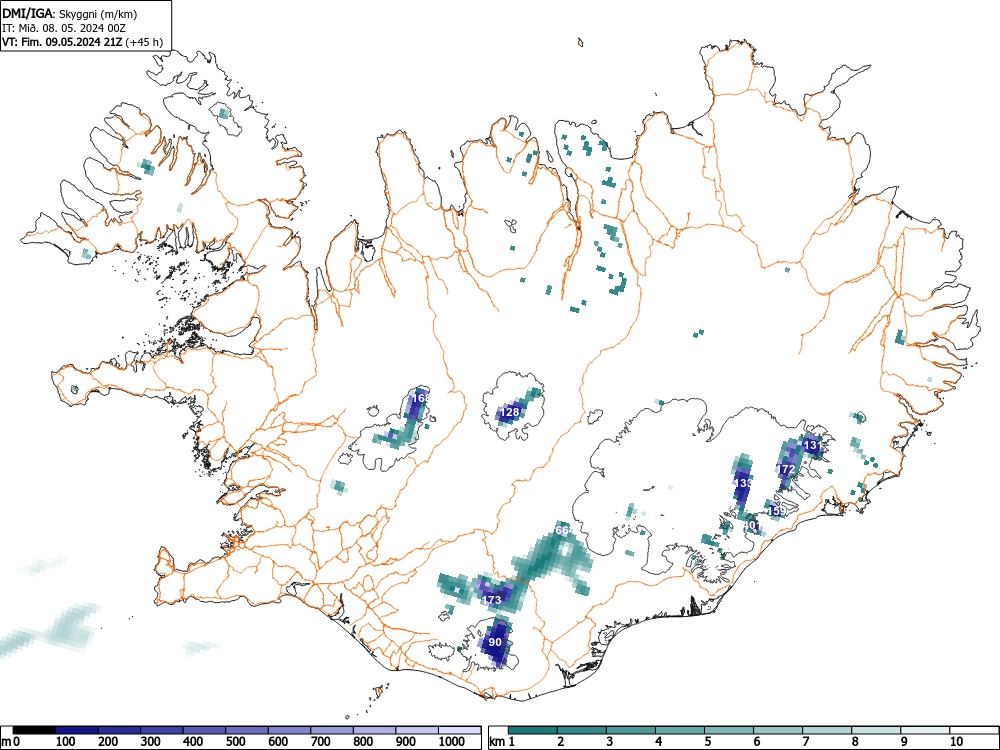
Task: Click the dark teal 1–2 km legend swatch
Action: [x=533, y=730]
